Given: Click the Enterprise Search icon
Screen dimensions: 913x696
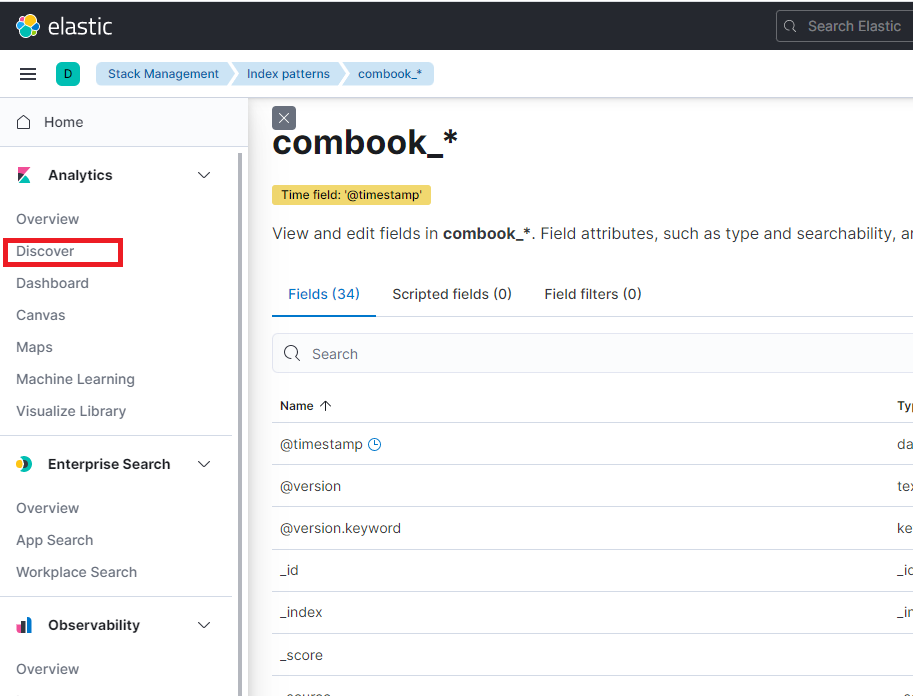Looking at the screenshot, I should (x=24, y=464).
